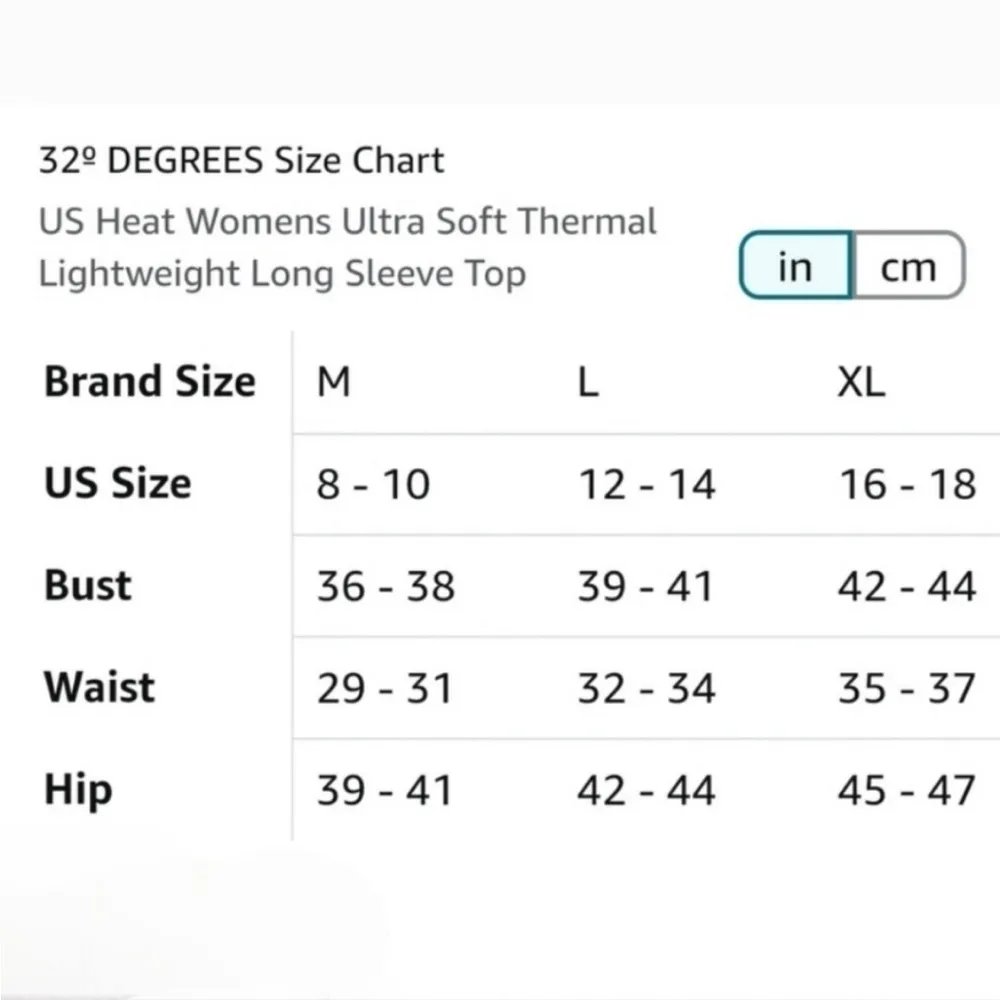The image size is (1000, 1000).
Task: Select the Hip 45 - 47 cell
Action: (x=906, y=791)
